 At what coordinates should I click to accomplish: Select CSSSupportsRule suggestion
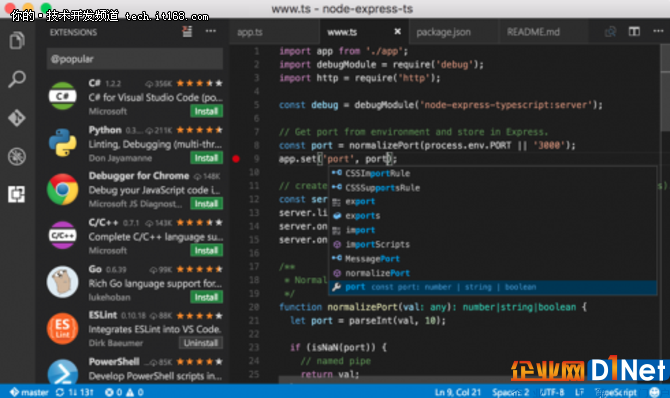(x=493, y=187)
